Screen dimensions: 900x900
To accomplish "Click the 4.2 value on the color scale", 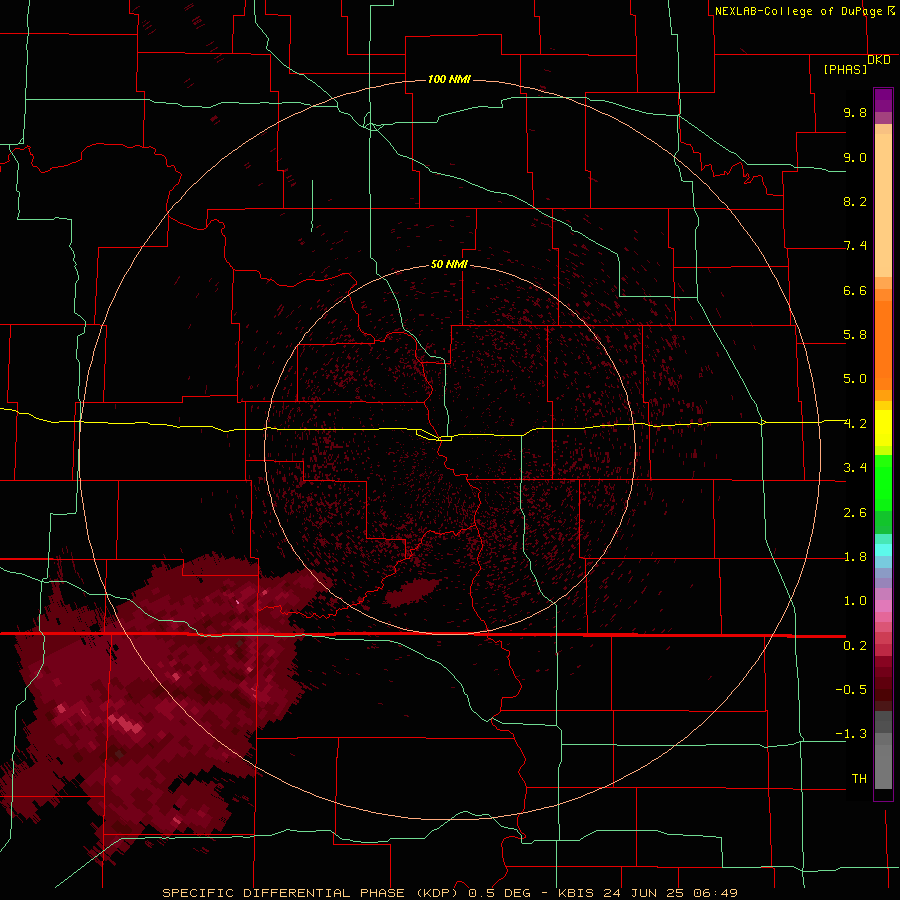I will 855,424.
